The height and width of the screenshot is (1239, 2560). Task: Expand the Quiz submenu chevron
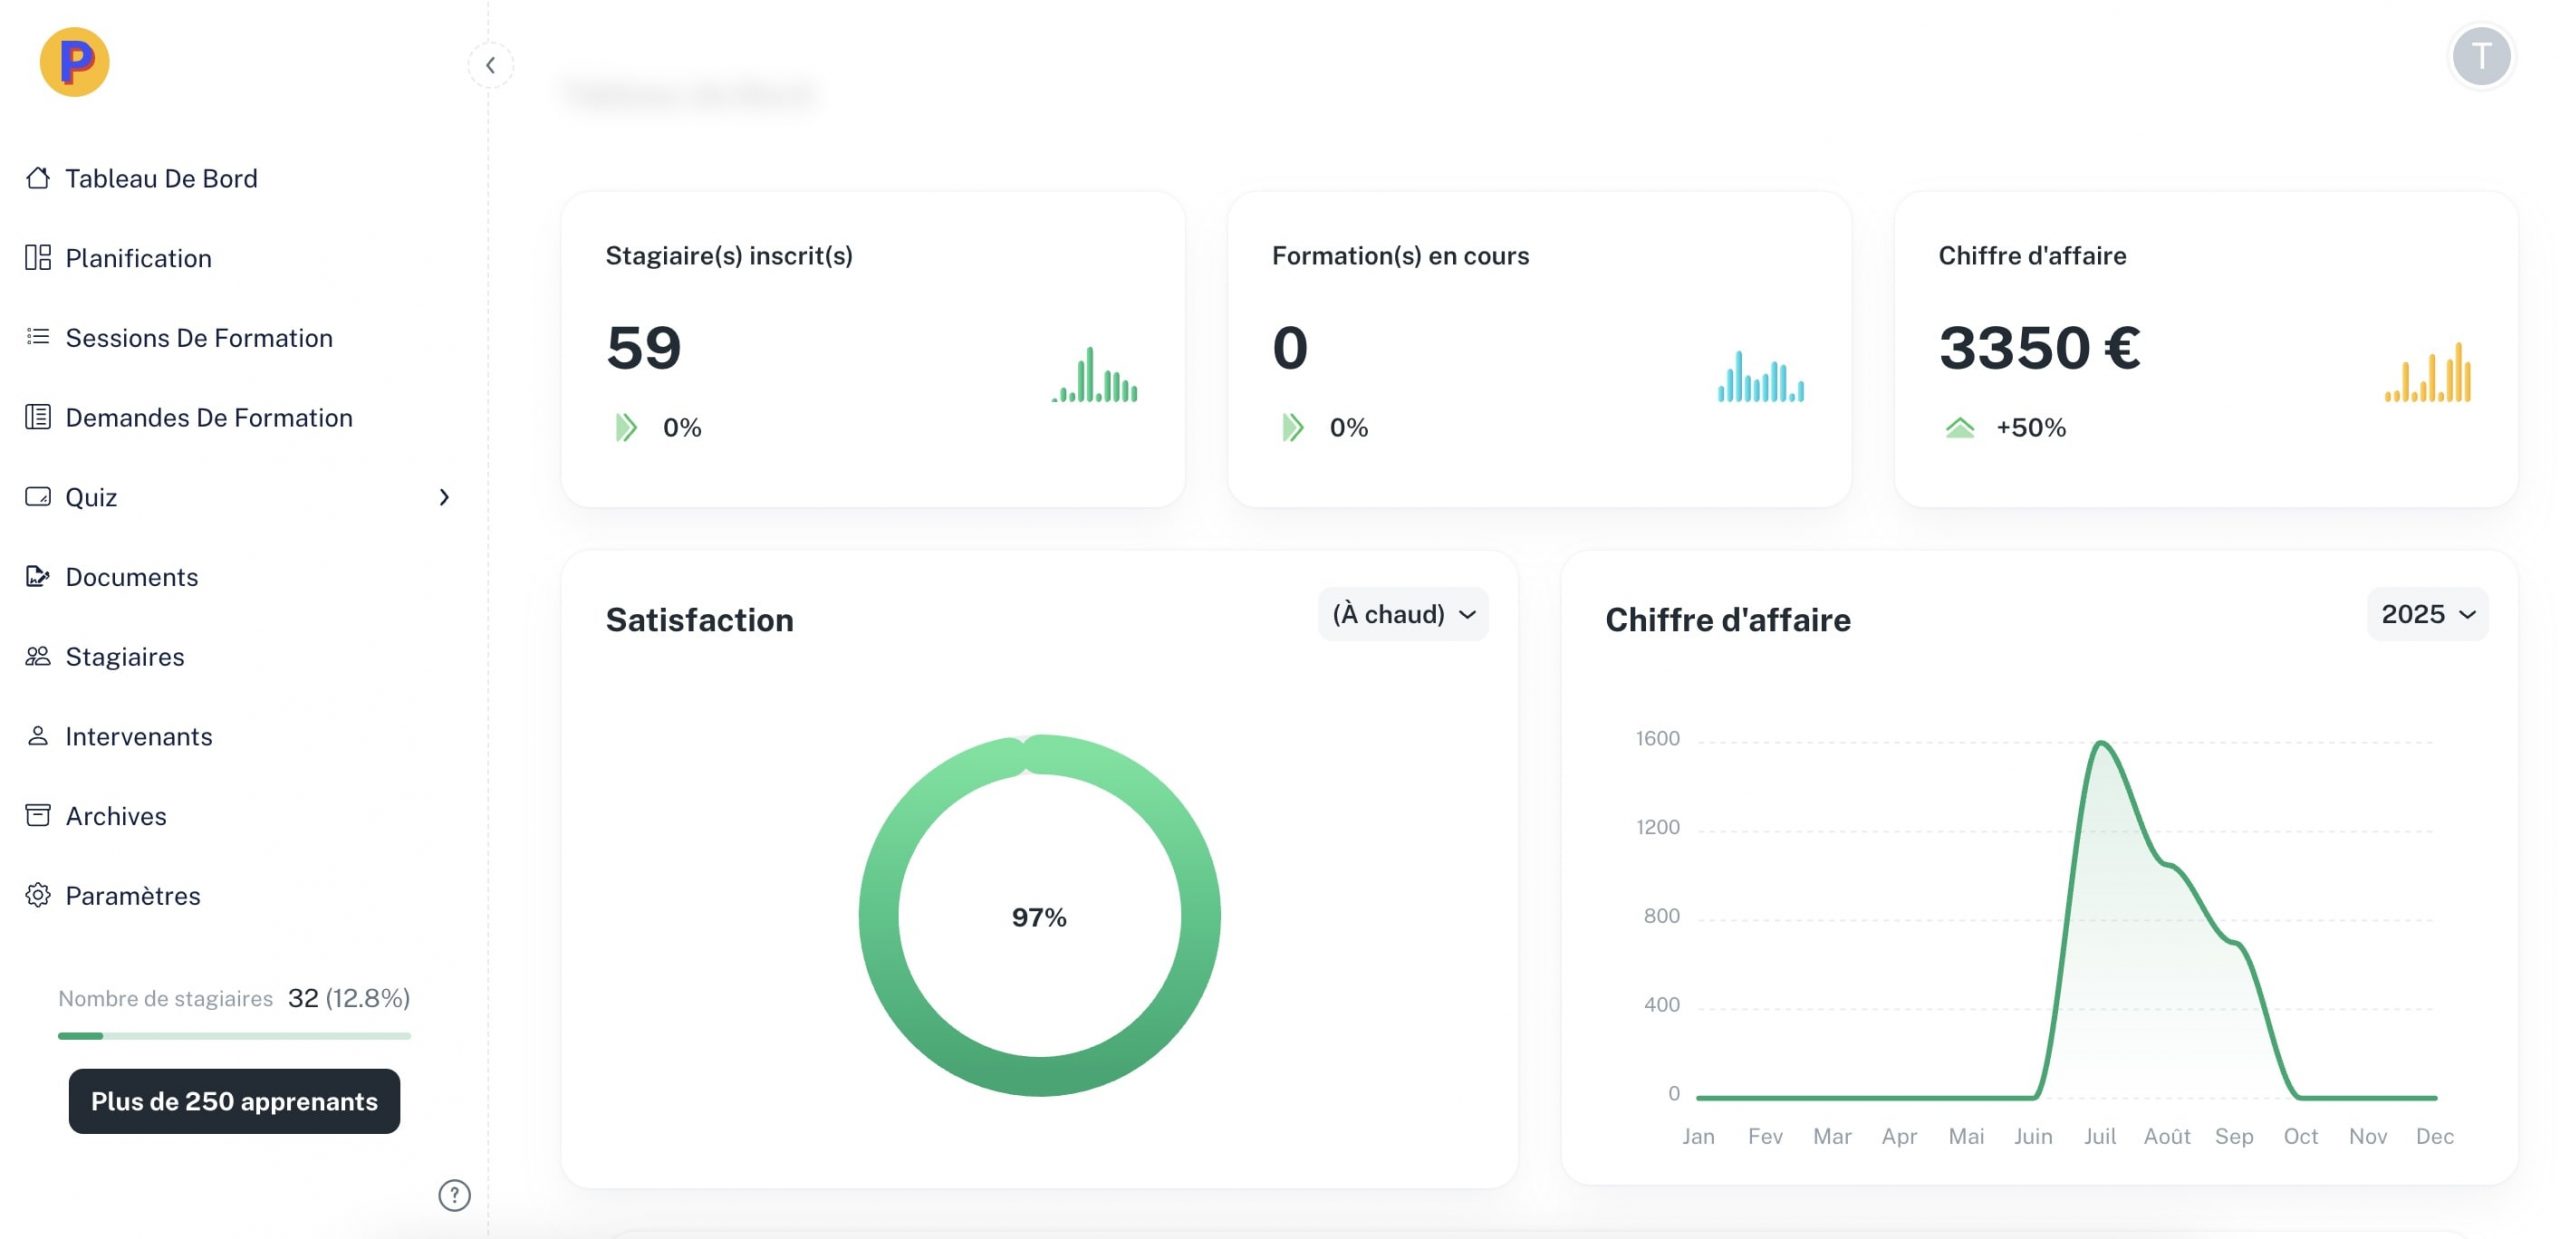444,497
